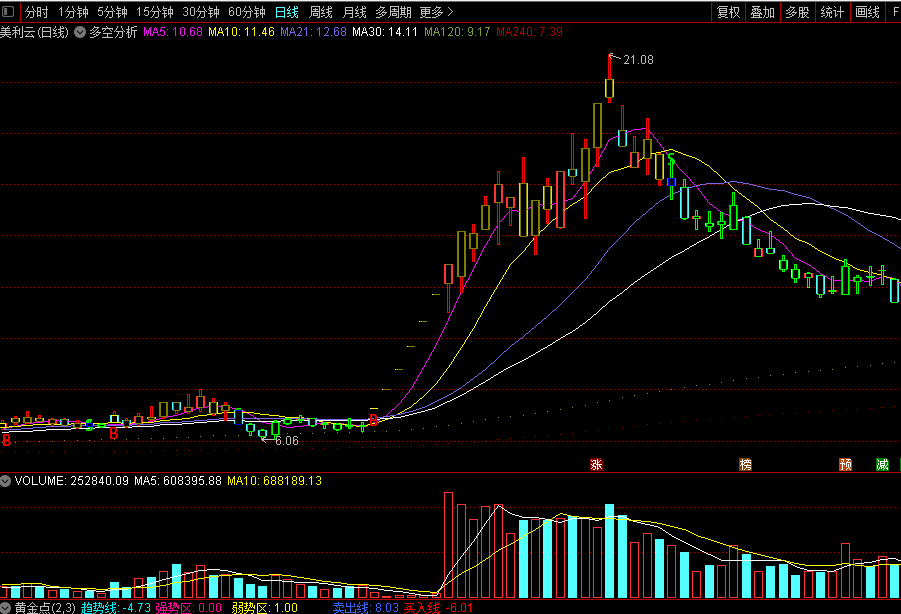Click the 美利云(日线) stock title
The width and height of the screenshot is (901, 614).
click(34, 32)
